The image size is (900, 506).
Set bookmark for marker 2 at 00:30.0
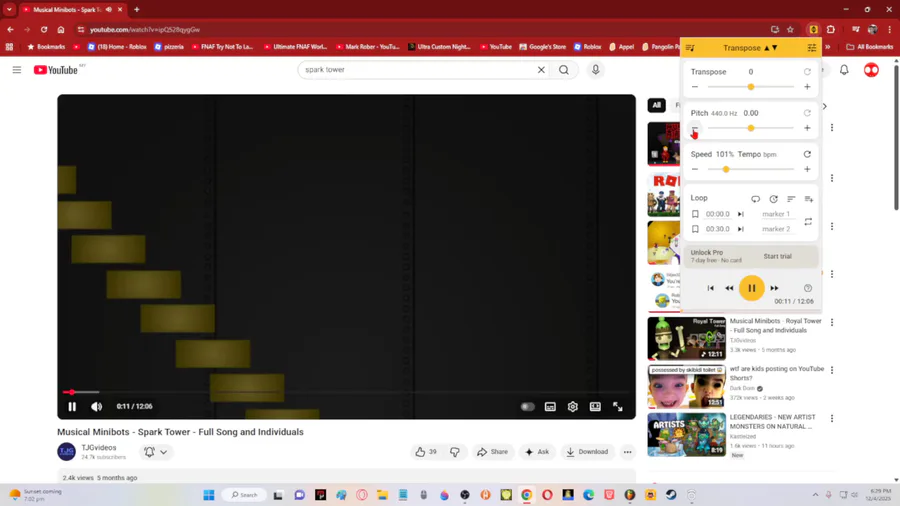(x=695, y=229)
